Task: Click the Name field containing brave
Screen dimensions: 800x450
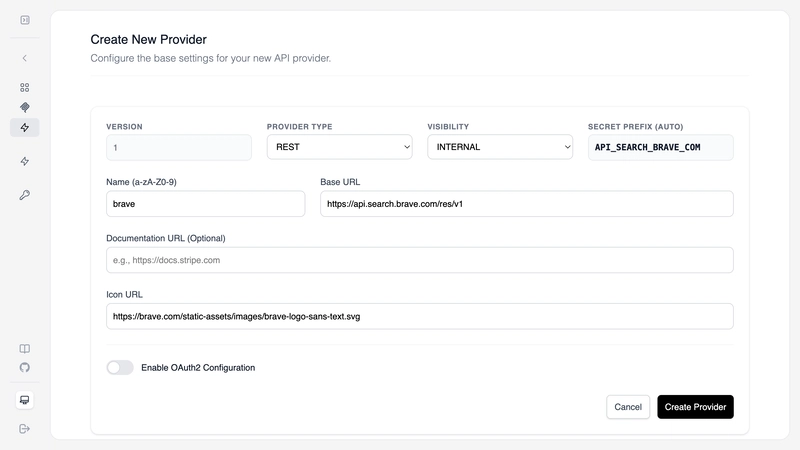Action: (x=205, y=204)
